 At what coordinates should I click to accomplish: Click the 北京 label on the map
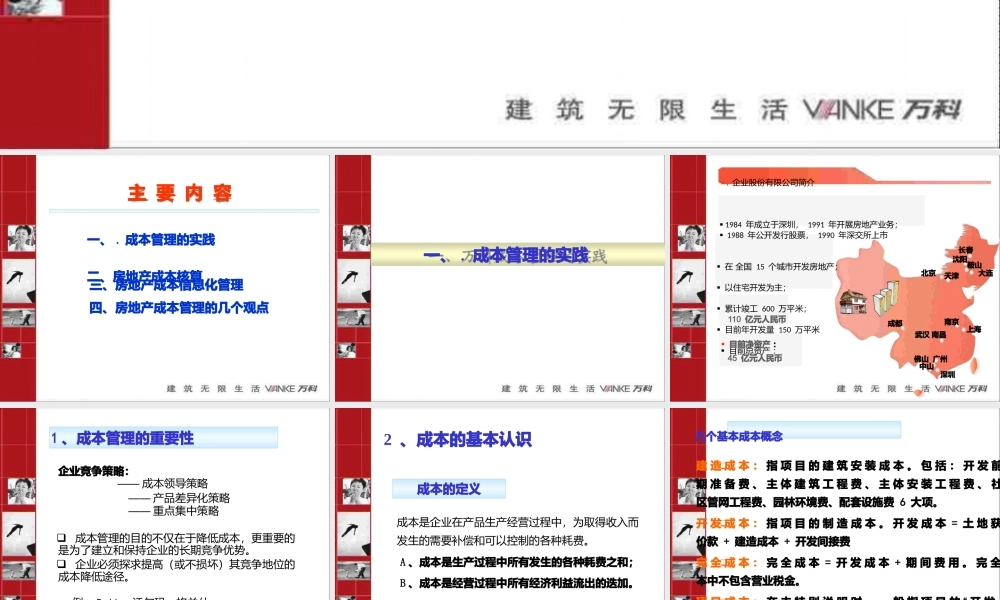[x=928, y=273]
